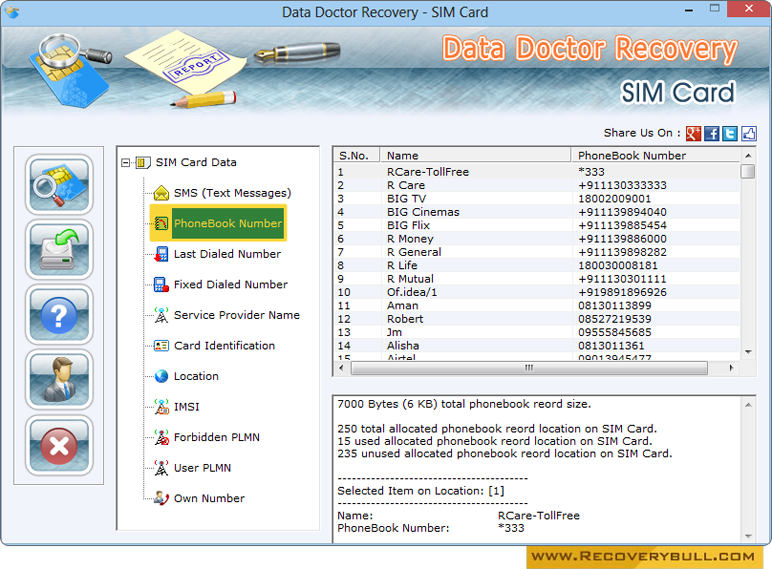The height and width of the screenshot is (569, 772).
Task: Open Own Number tree item
Action: pos(209,498)
